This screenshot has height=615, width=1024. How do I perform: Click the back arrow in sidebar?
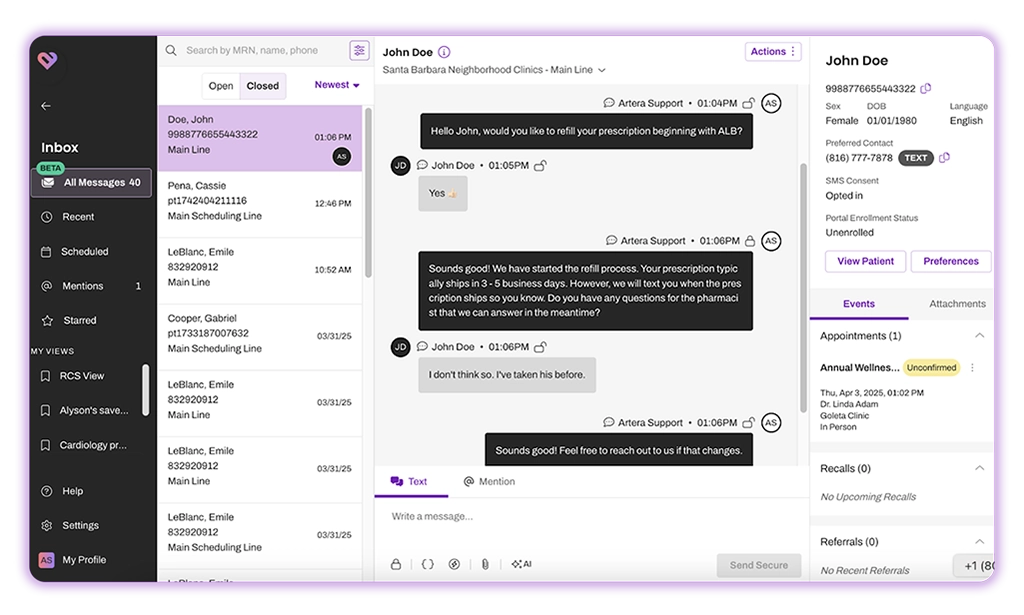(x=46, y=106)
